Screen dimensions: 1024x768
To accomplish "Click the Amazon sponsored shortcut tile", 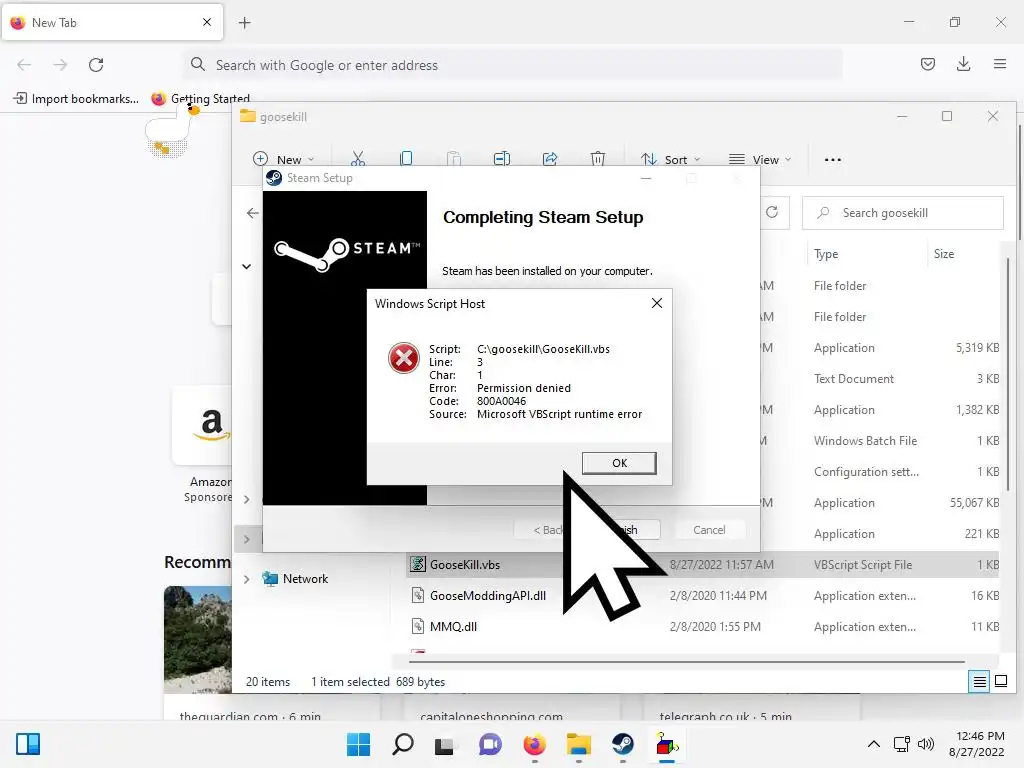I will pos(202,426).
